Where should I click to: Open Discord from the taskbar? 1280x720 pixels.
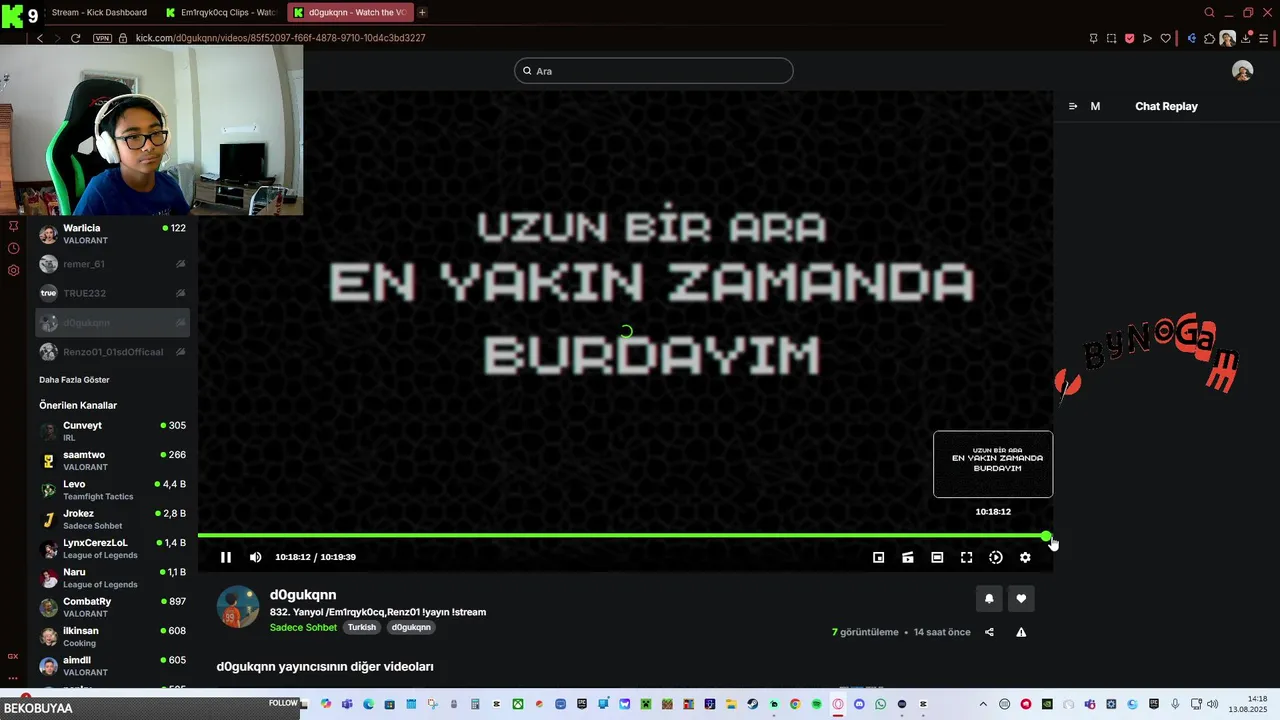pyautogui.click(x=859, y=704)
